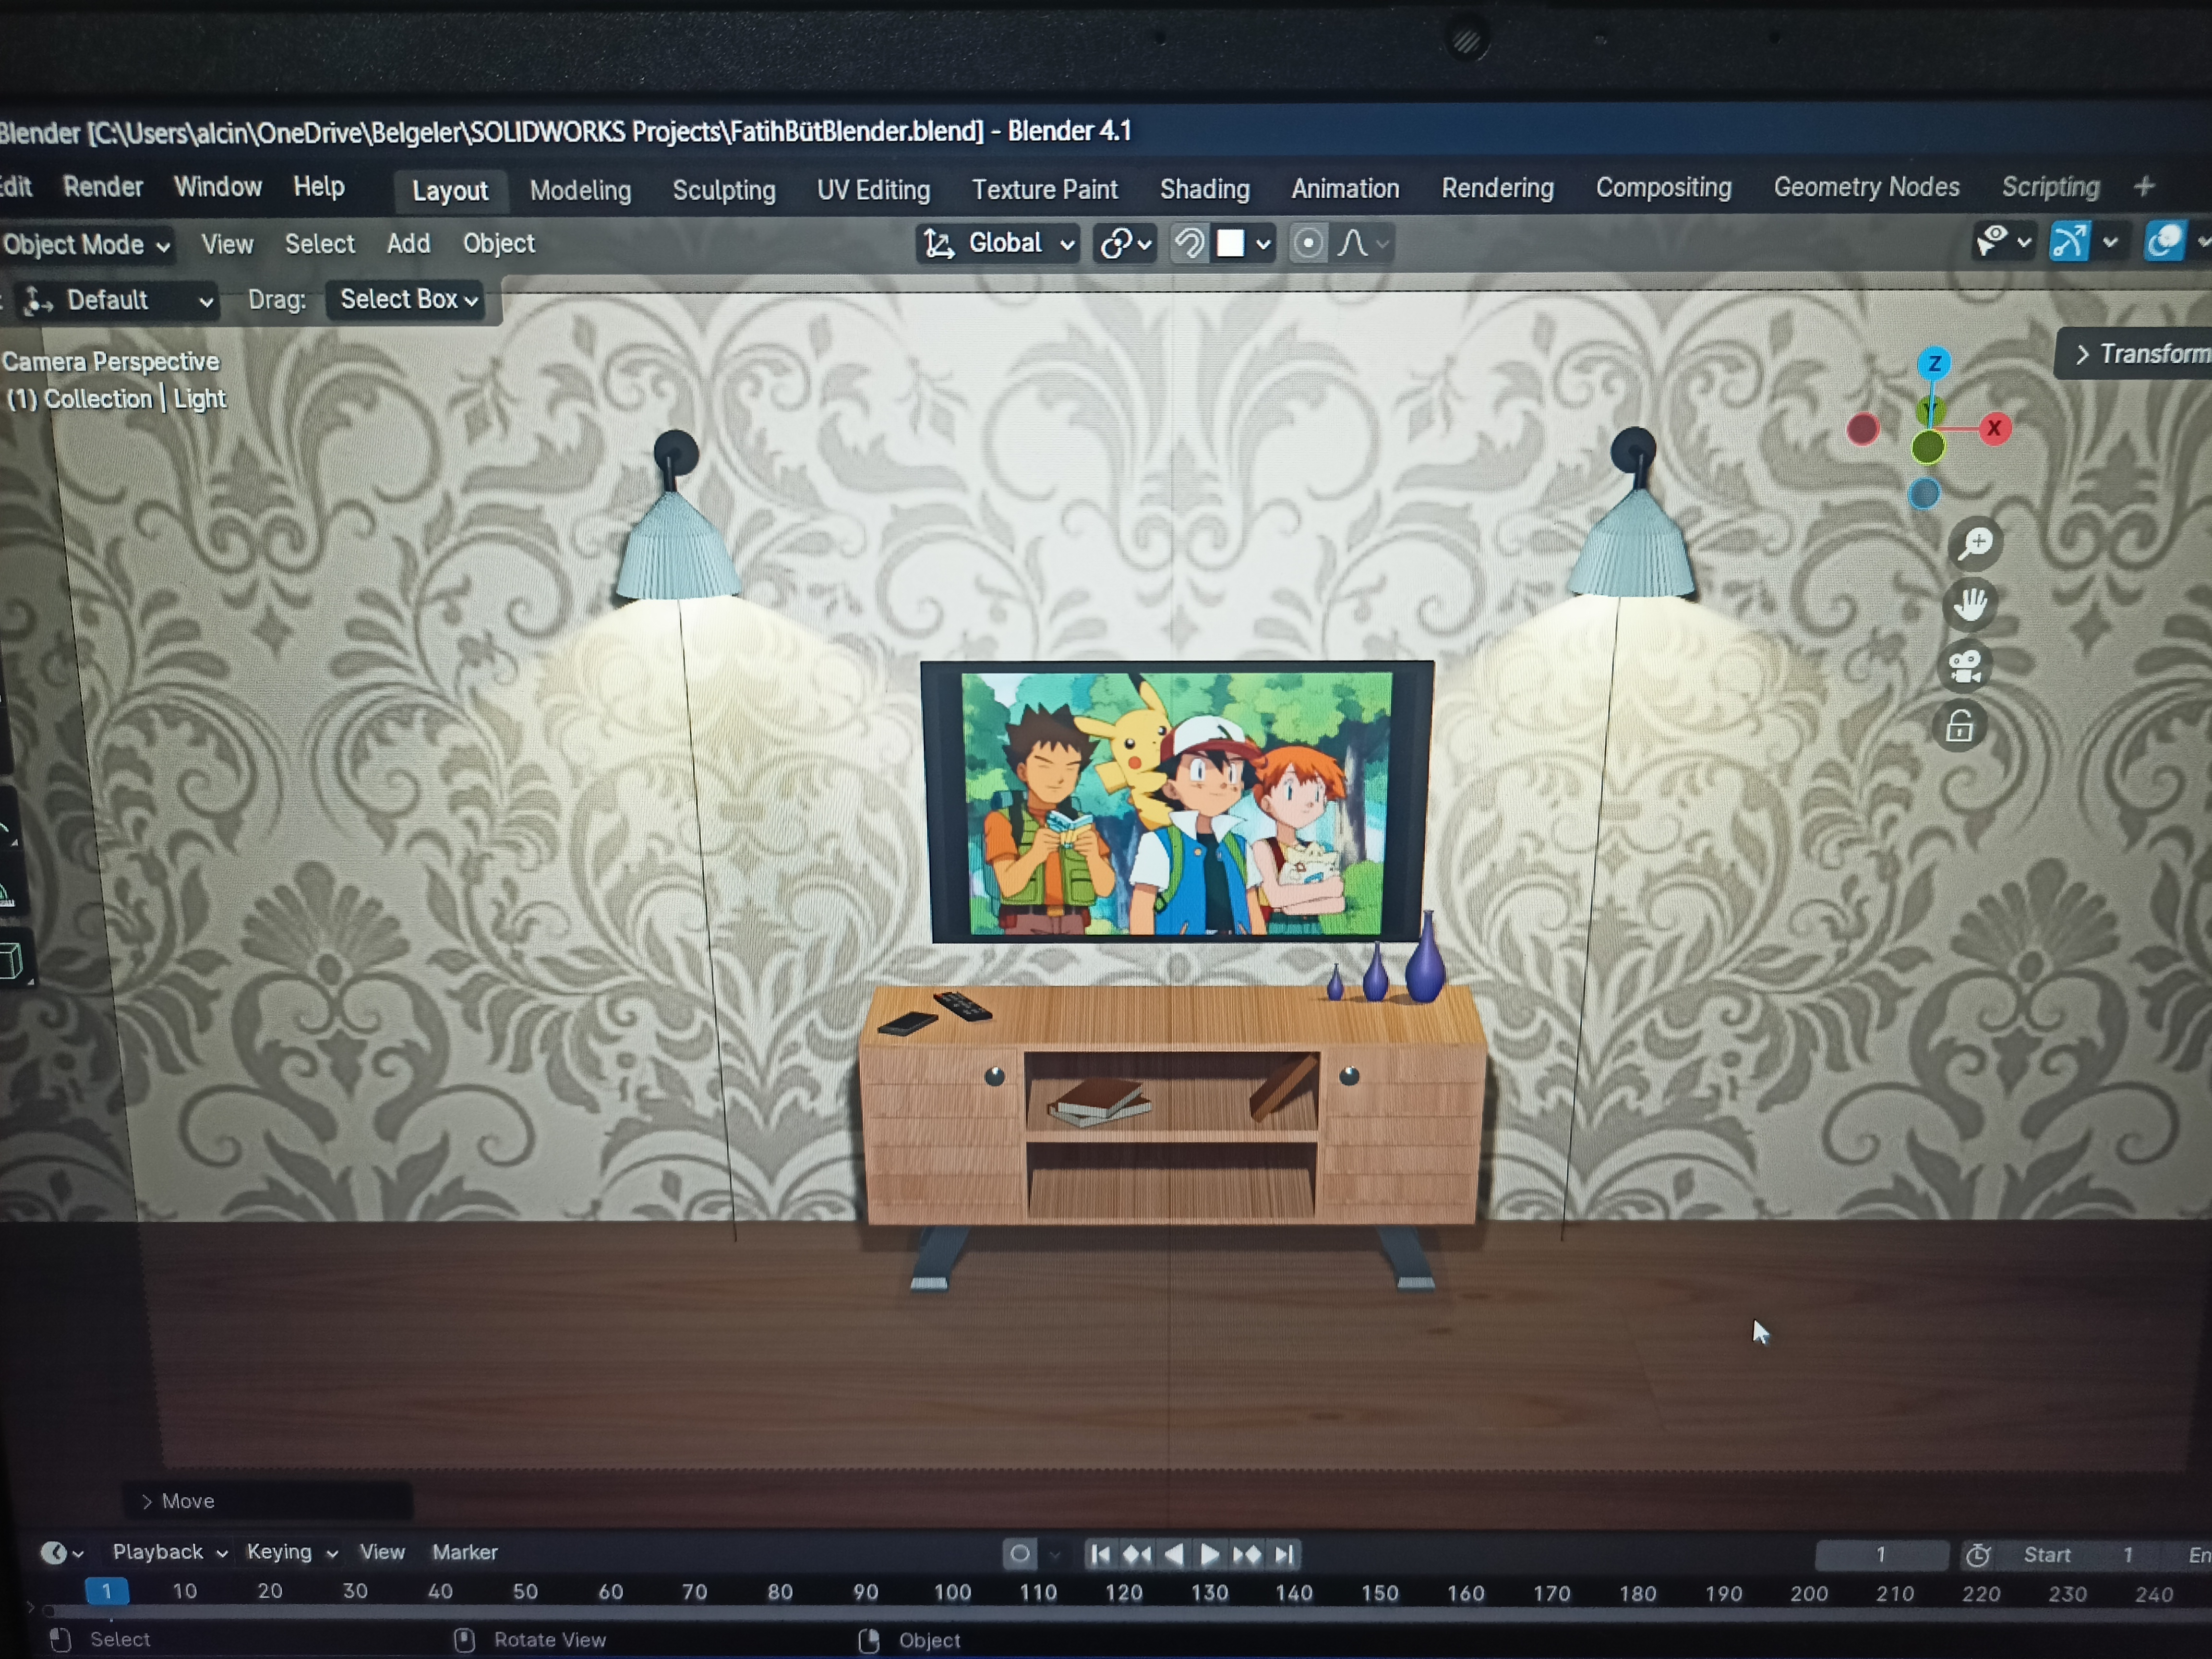Open the Help menu
The image size is (2212, 1659).
coord(319,187)
